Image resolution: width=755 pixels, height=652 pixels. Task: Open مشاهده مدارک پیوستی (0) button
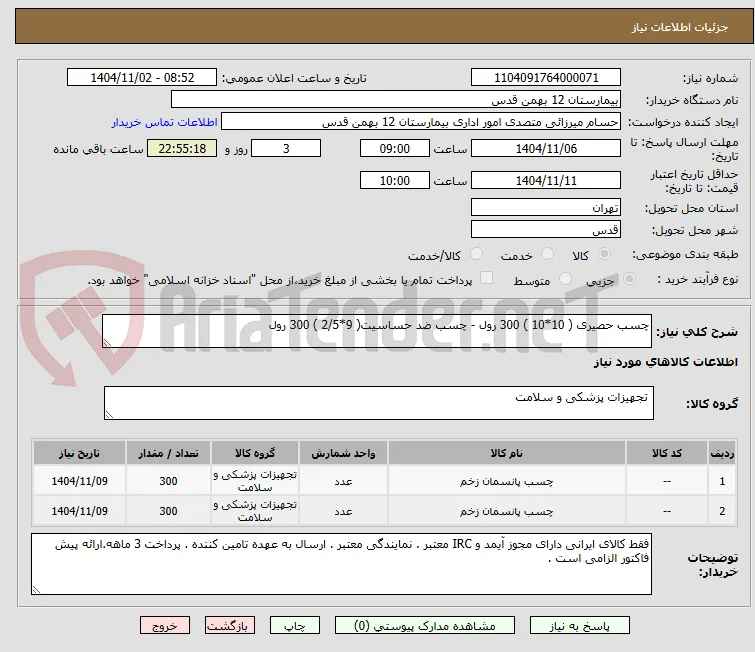pyautogui.click(x=425, y=626)
